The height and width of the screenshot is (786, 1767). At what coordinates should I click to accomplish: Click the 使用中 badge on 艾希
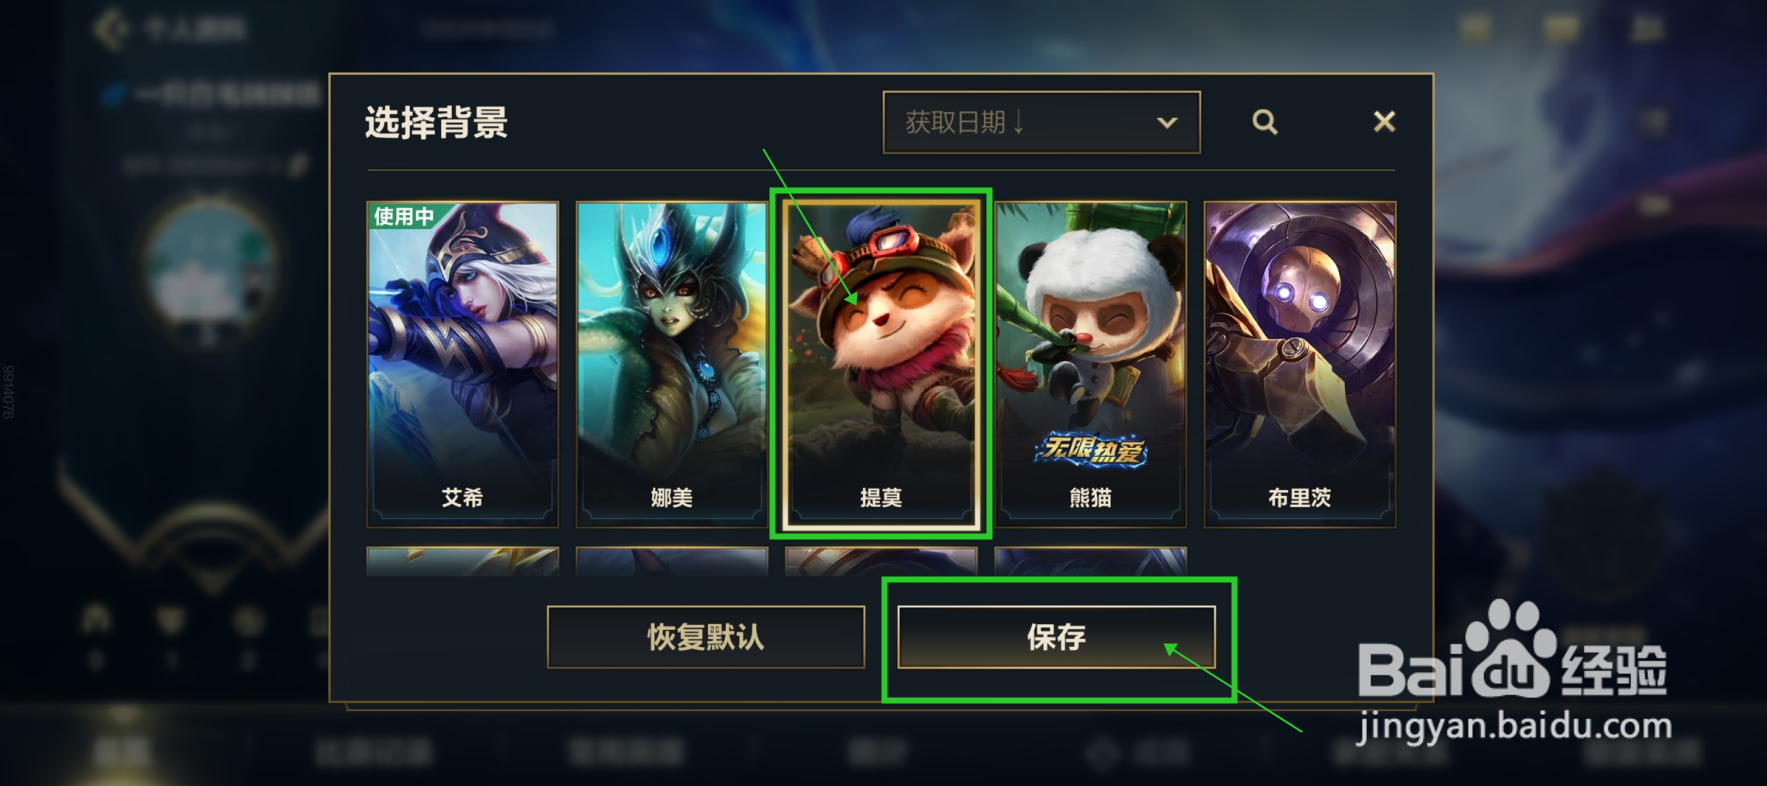pos(403,216)
